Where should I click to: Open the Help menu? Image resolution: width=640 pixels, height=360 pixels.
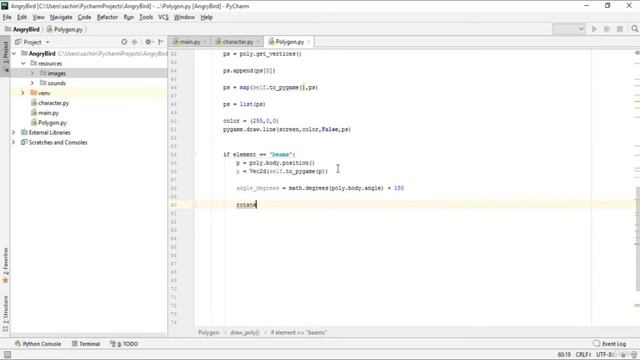point(207,17)
